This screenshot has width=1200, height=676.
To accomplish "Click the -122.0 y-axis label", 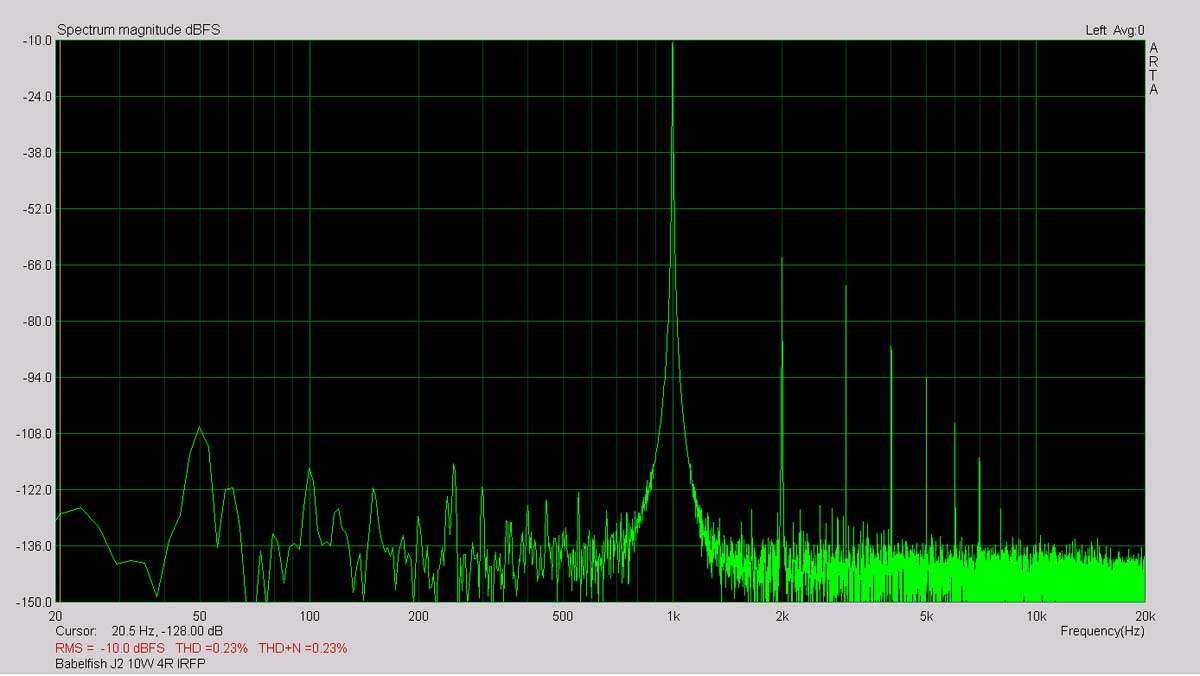I will click(x=34, y=490).
